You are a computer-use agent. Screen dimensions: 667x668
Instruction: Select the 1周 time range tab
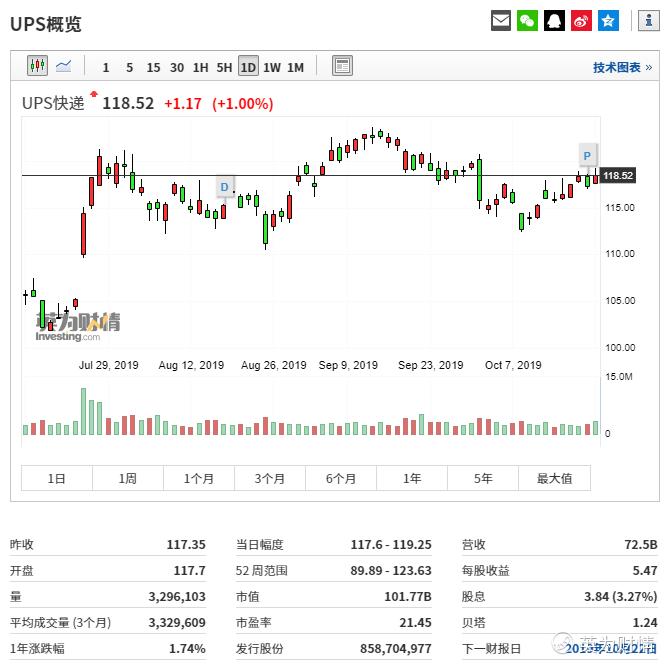tap(128, 478)
